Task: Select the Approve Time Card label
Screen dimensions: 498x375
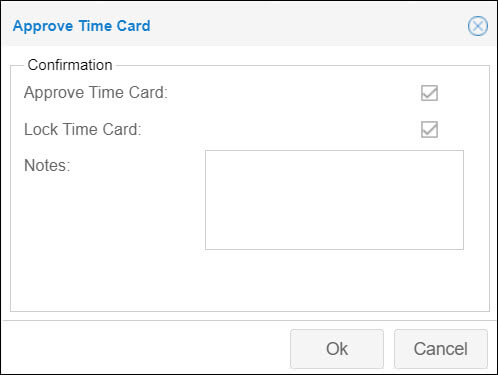Action: pos(96,93)
